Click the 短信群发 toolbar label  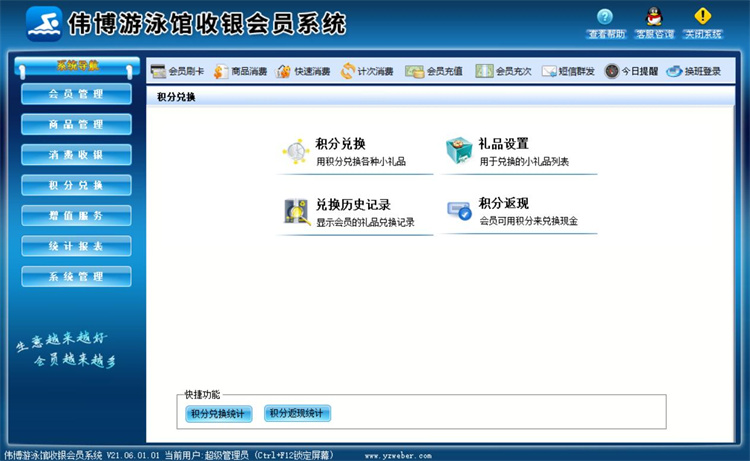coord(576,71)
